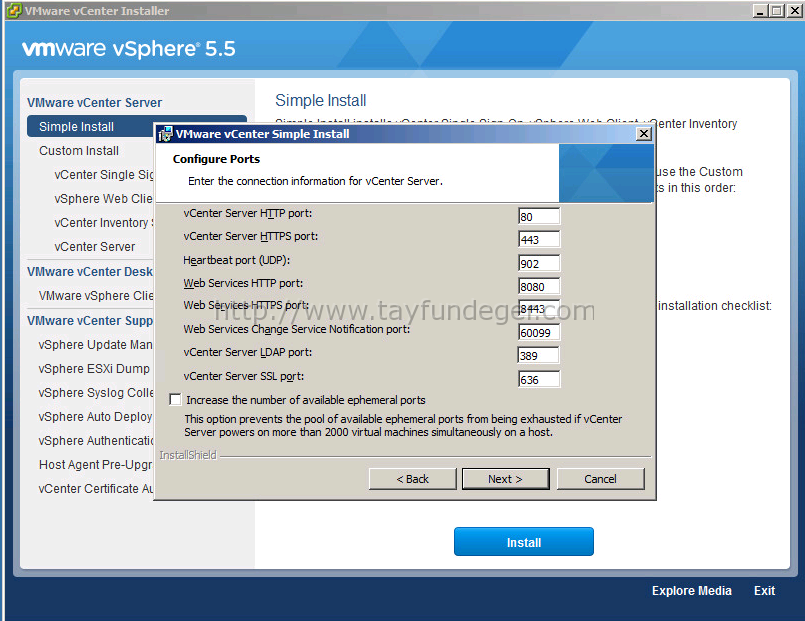Click the "VMware vCenter Support Tools" sidebar heading
Image resolution: width=805 pixels, height=621 pixels.
90,320
